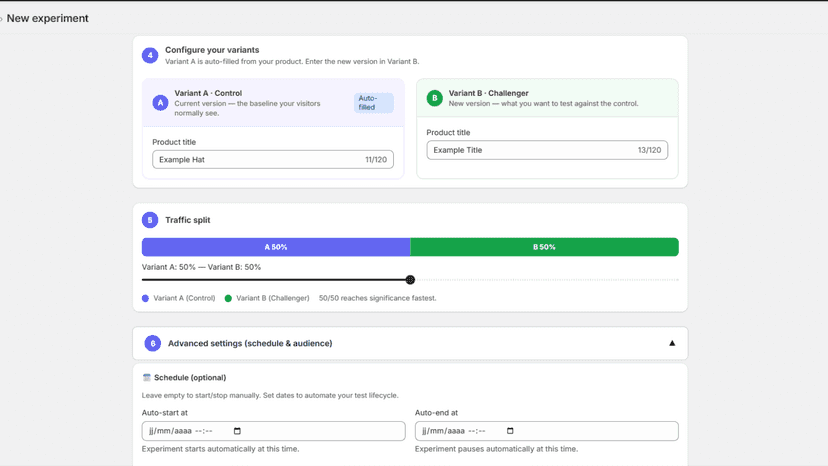The height and width of the screenshot is (466, 828).
Task: Click the 50/50 reaches significance fastest note
Action: (x=378, y=298)
